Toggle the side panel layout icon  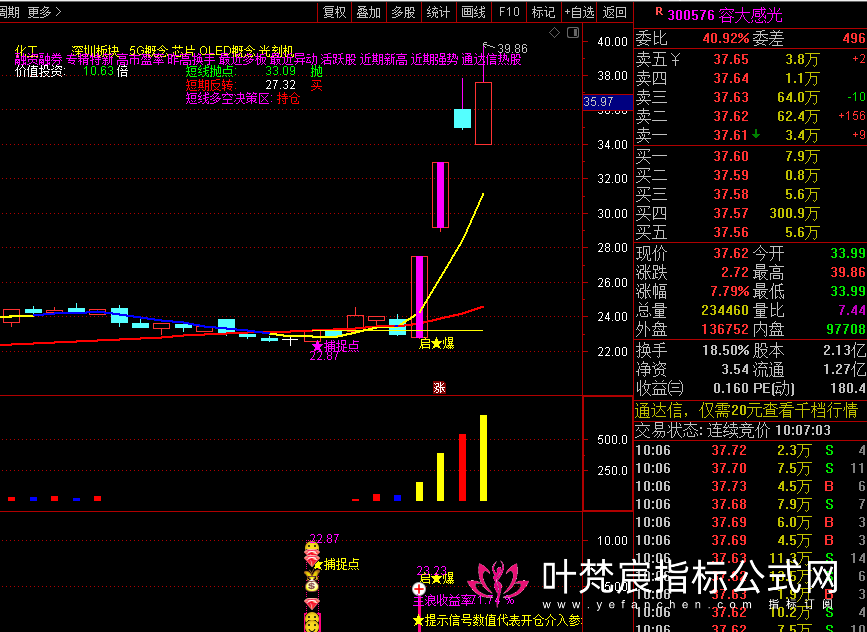(x=573, y=33)
